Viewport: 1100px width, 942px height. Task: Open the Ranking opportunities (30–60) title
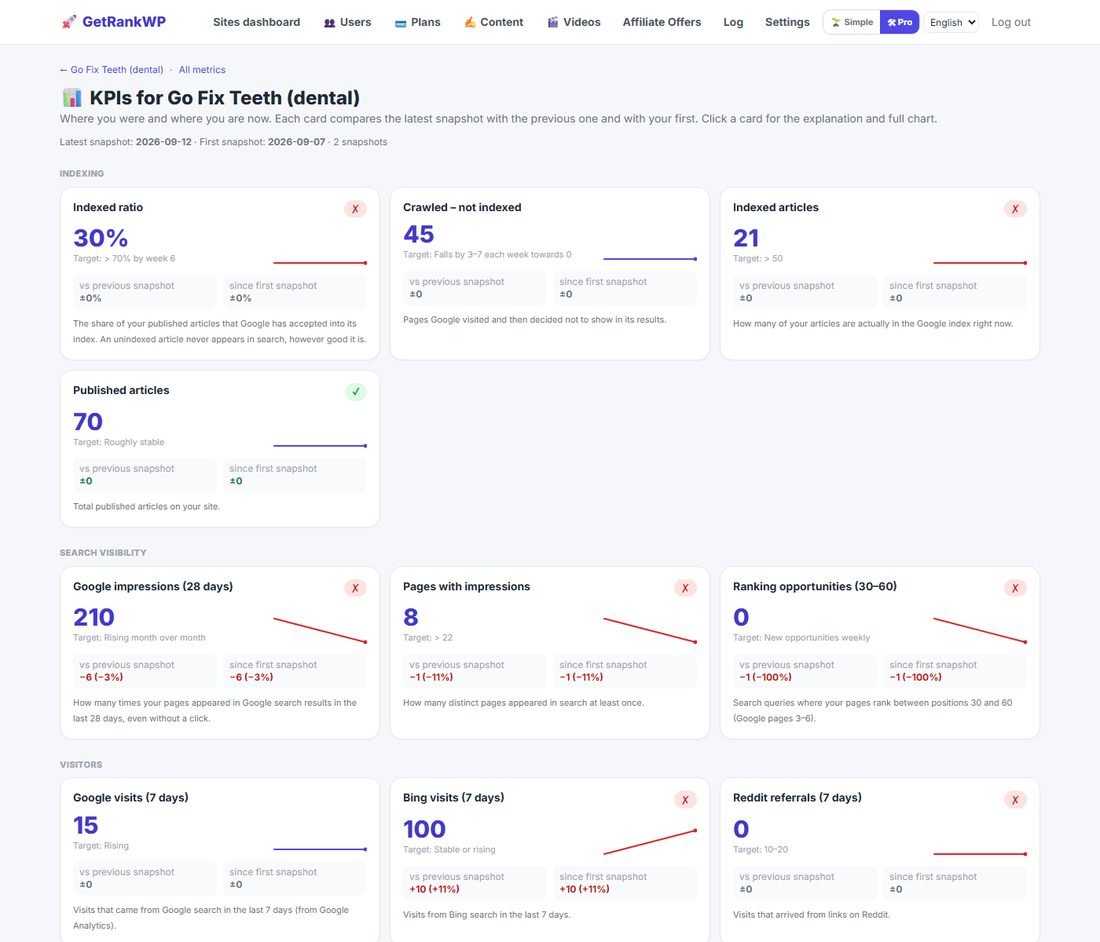815,586
